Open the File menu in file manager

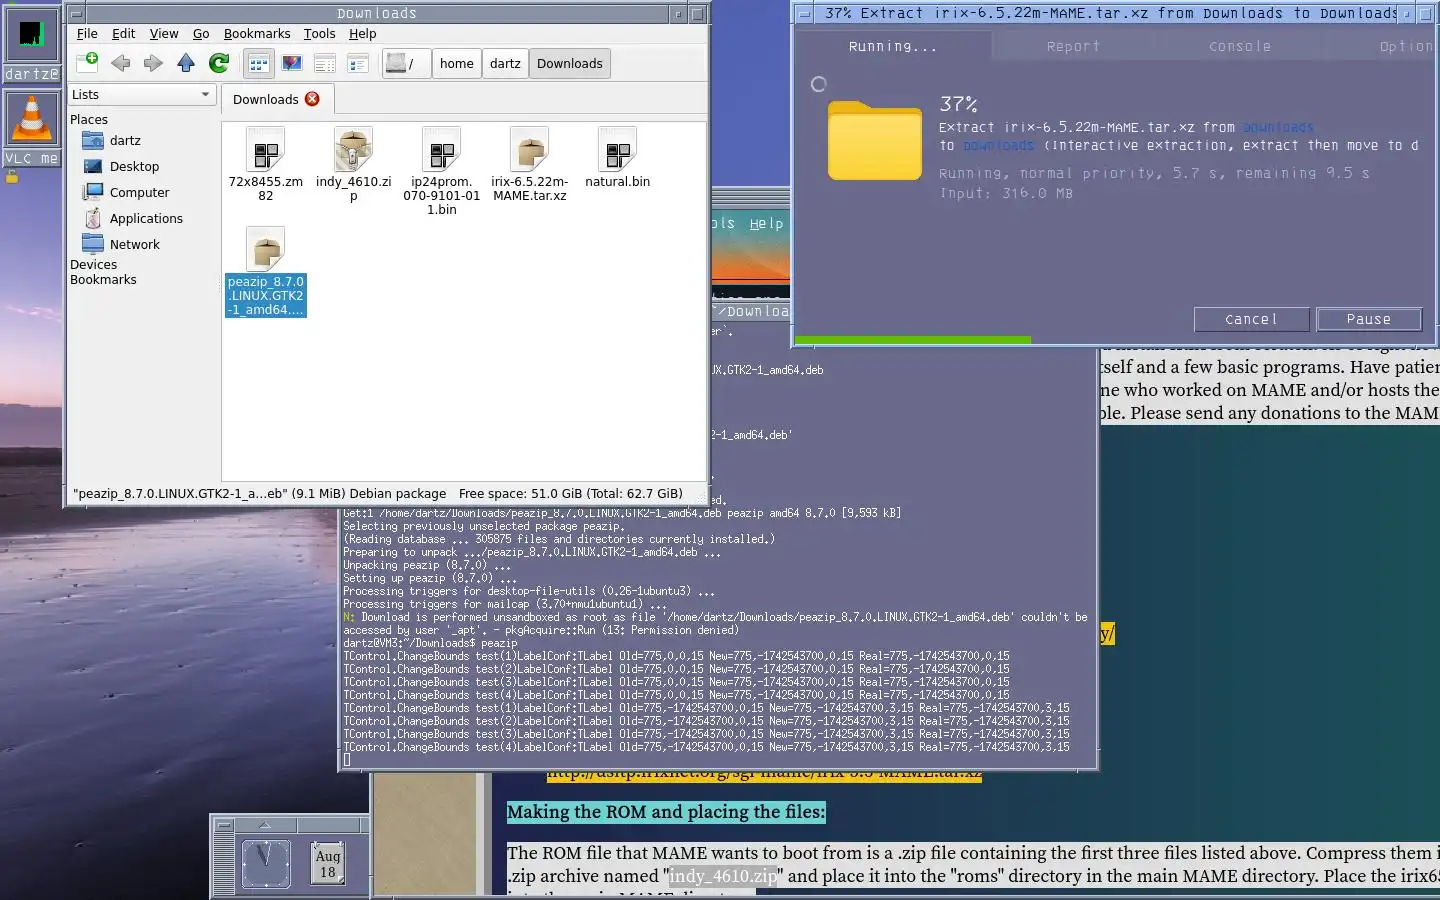(87, 33)
